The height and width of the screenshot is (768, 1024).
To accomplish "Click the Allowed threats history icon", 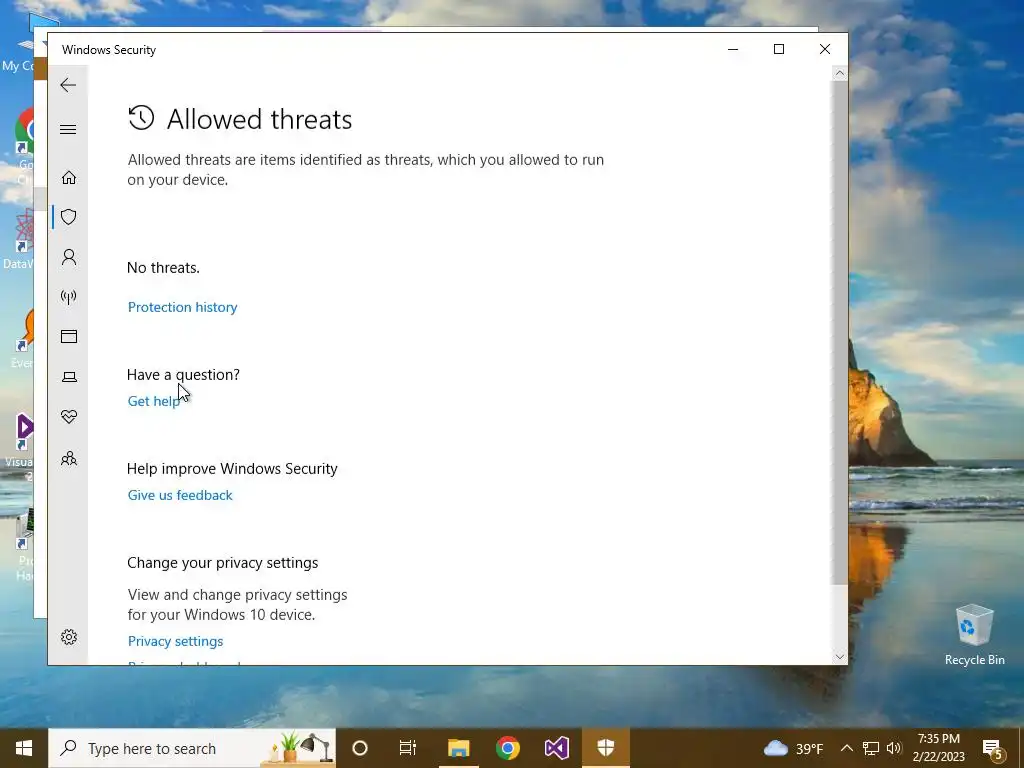I will [141, 118].
